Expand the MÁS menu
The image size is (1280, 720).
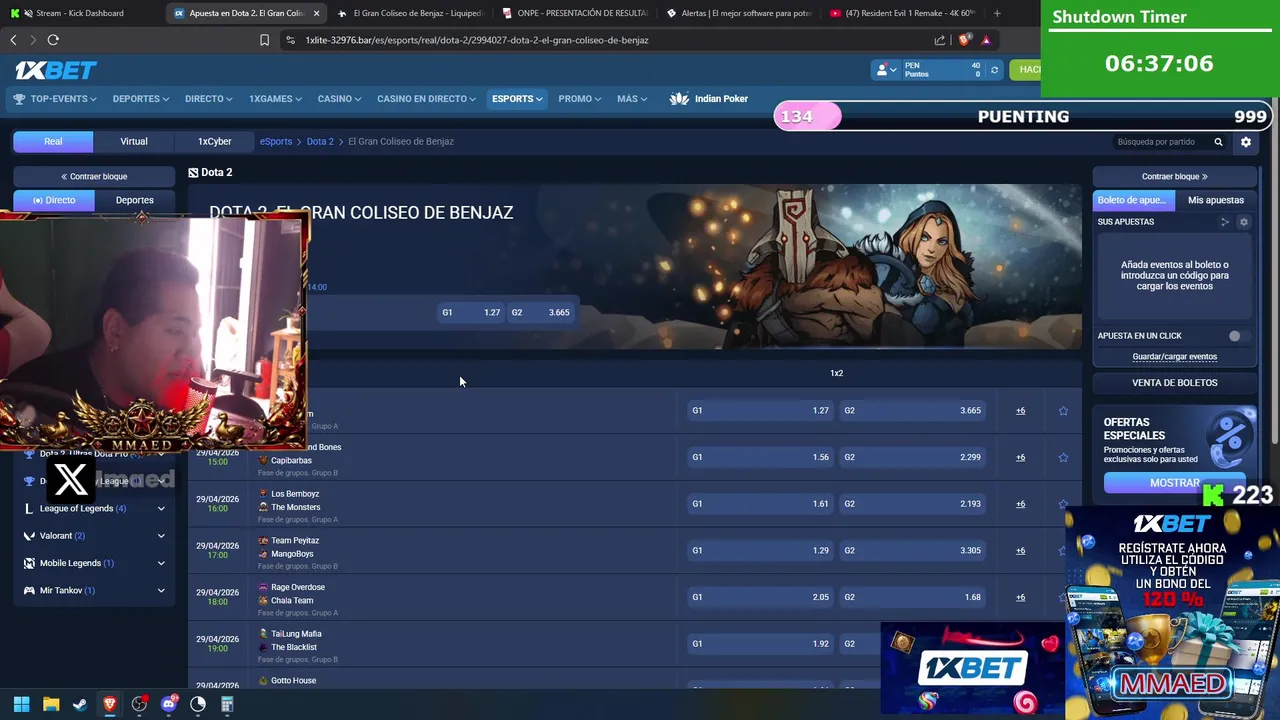click(632, 99)
